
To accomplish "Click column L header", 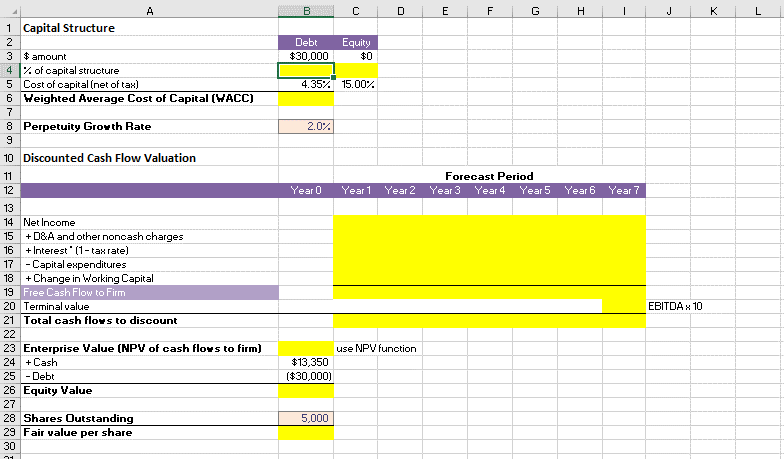I will [758, 11].
